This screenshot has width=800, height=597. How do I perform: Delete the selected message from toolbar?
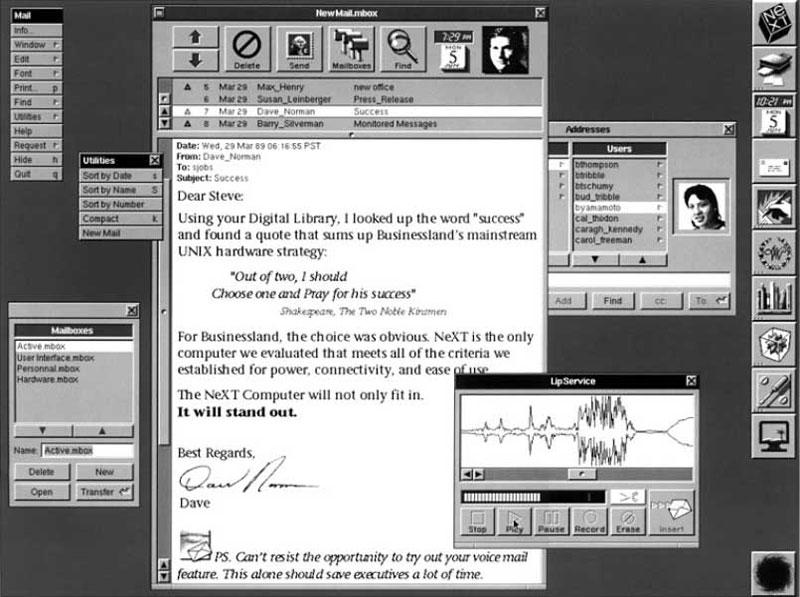(x=247, y=49)
